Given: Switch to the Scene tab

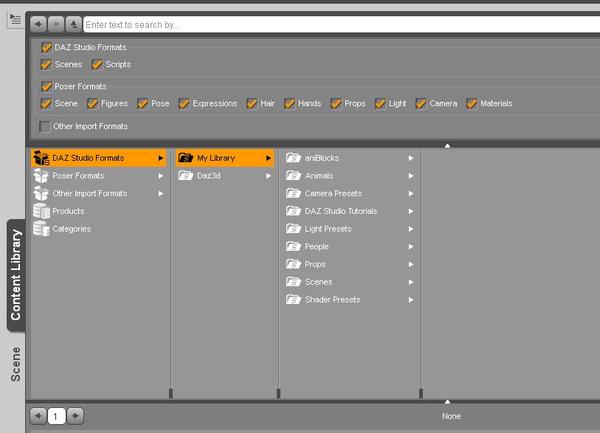Looking at the screenshot, I should 16,364.
